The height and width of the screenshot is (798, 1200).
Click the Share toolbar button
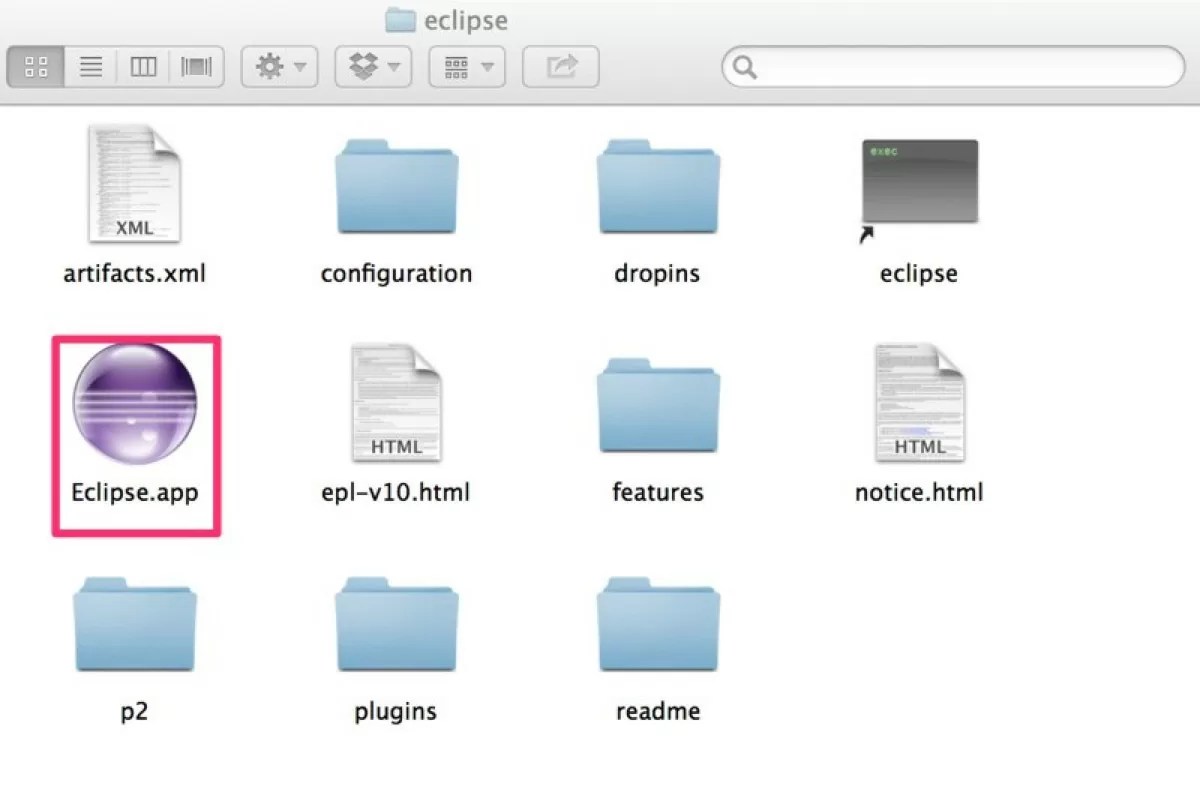561,67
